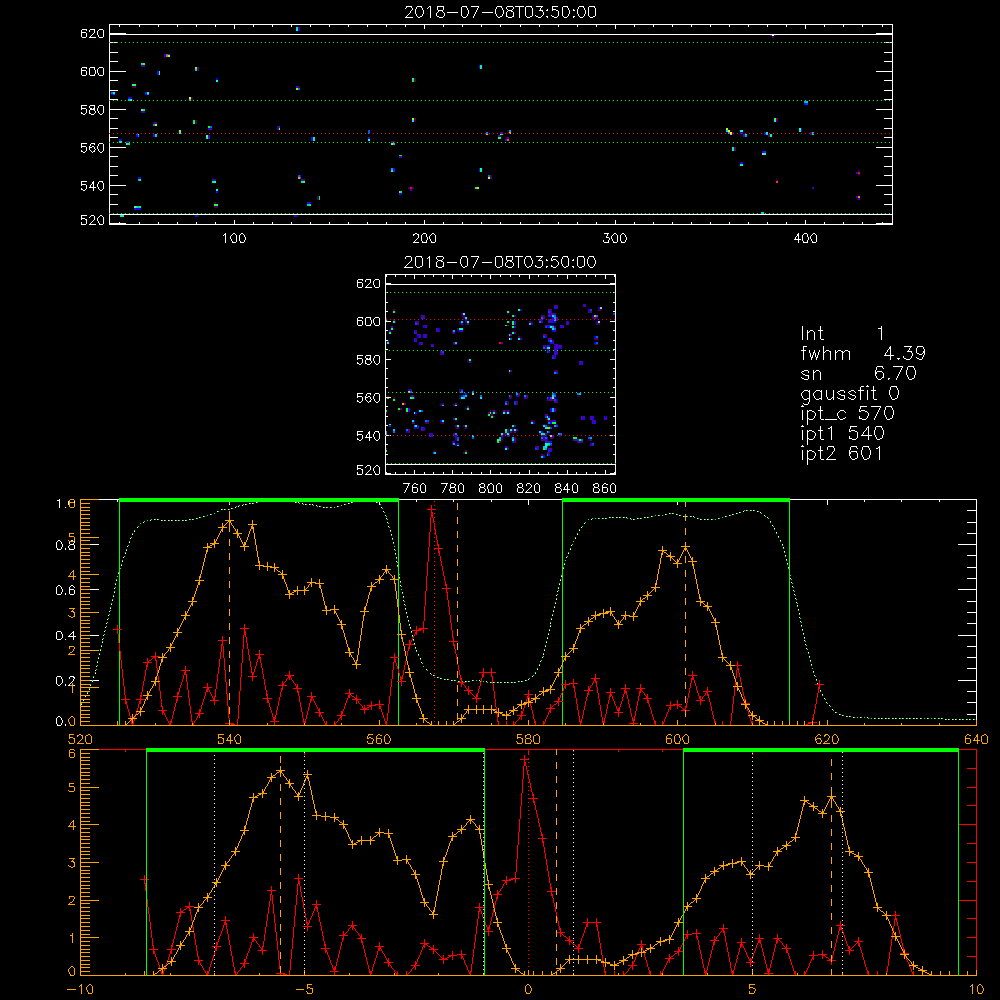The height and width of the screenshot is (1000, 1000).
Task: Click x-axis label 400 on wide scatter plot
Action: (x=805, y=239)
